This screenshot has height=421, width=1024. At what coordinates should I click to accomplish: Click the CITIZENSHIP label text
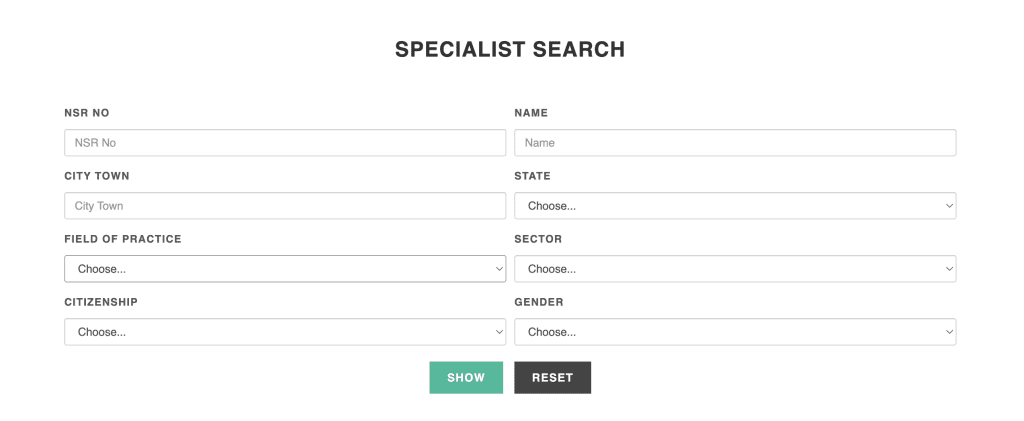[101, 302]
